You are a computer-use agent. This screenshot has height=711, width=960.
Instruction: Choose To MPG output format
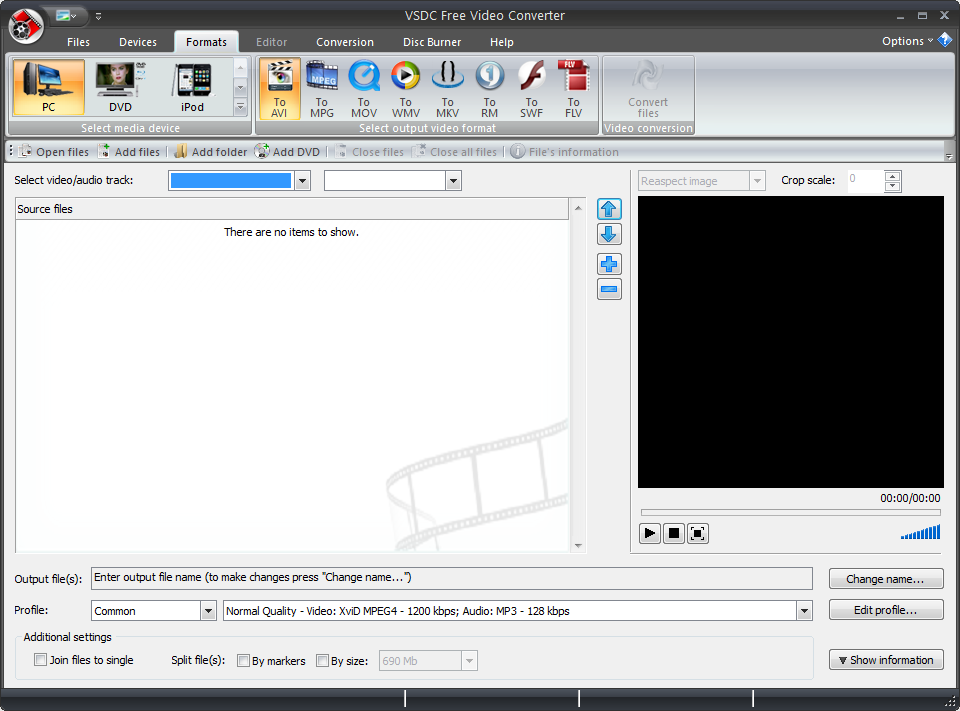pyautogui.click(x=321, y=89)
